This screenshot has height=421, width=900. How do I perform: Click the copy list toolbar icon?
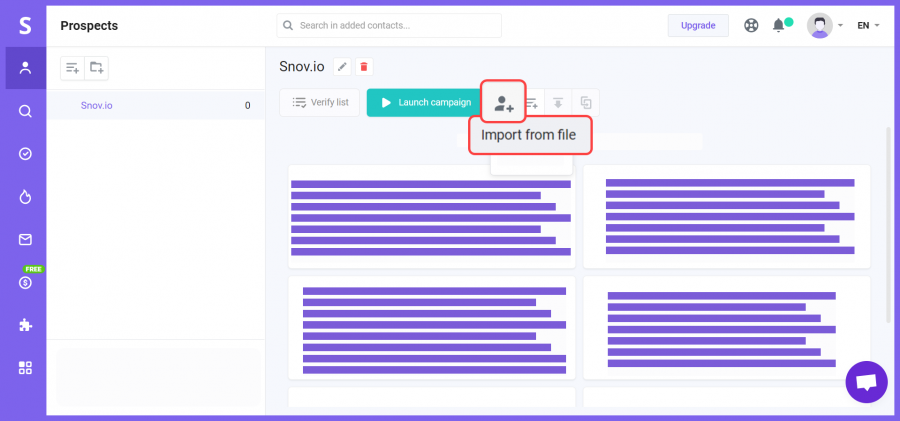click(x=585, y=103)
